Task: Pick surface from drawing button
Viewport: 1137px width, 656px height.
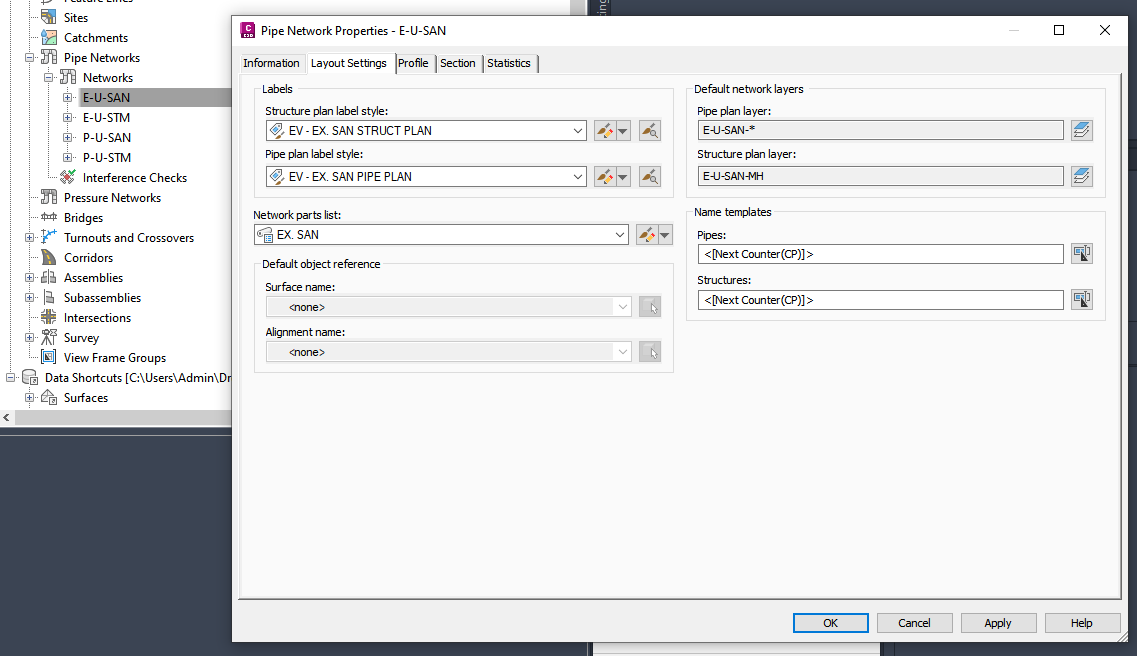Action: pos(650,307)
